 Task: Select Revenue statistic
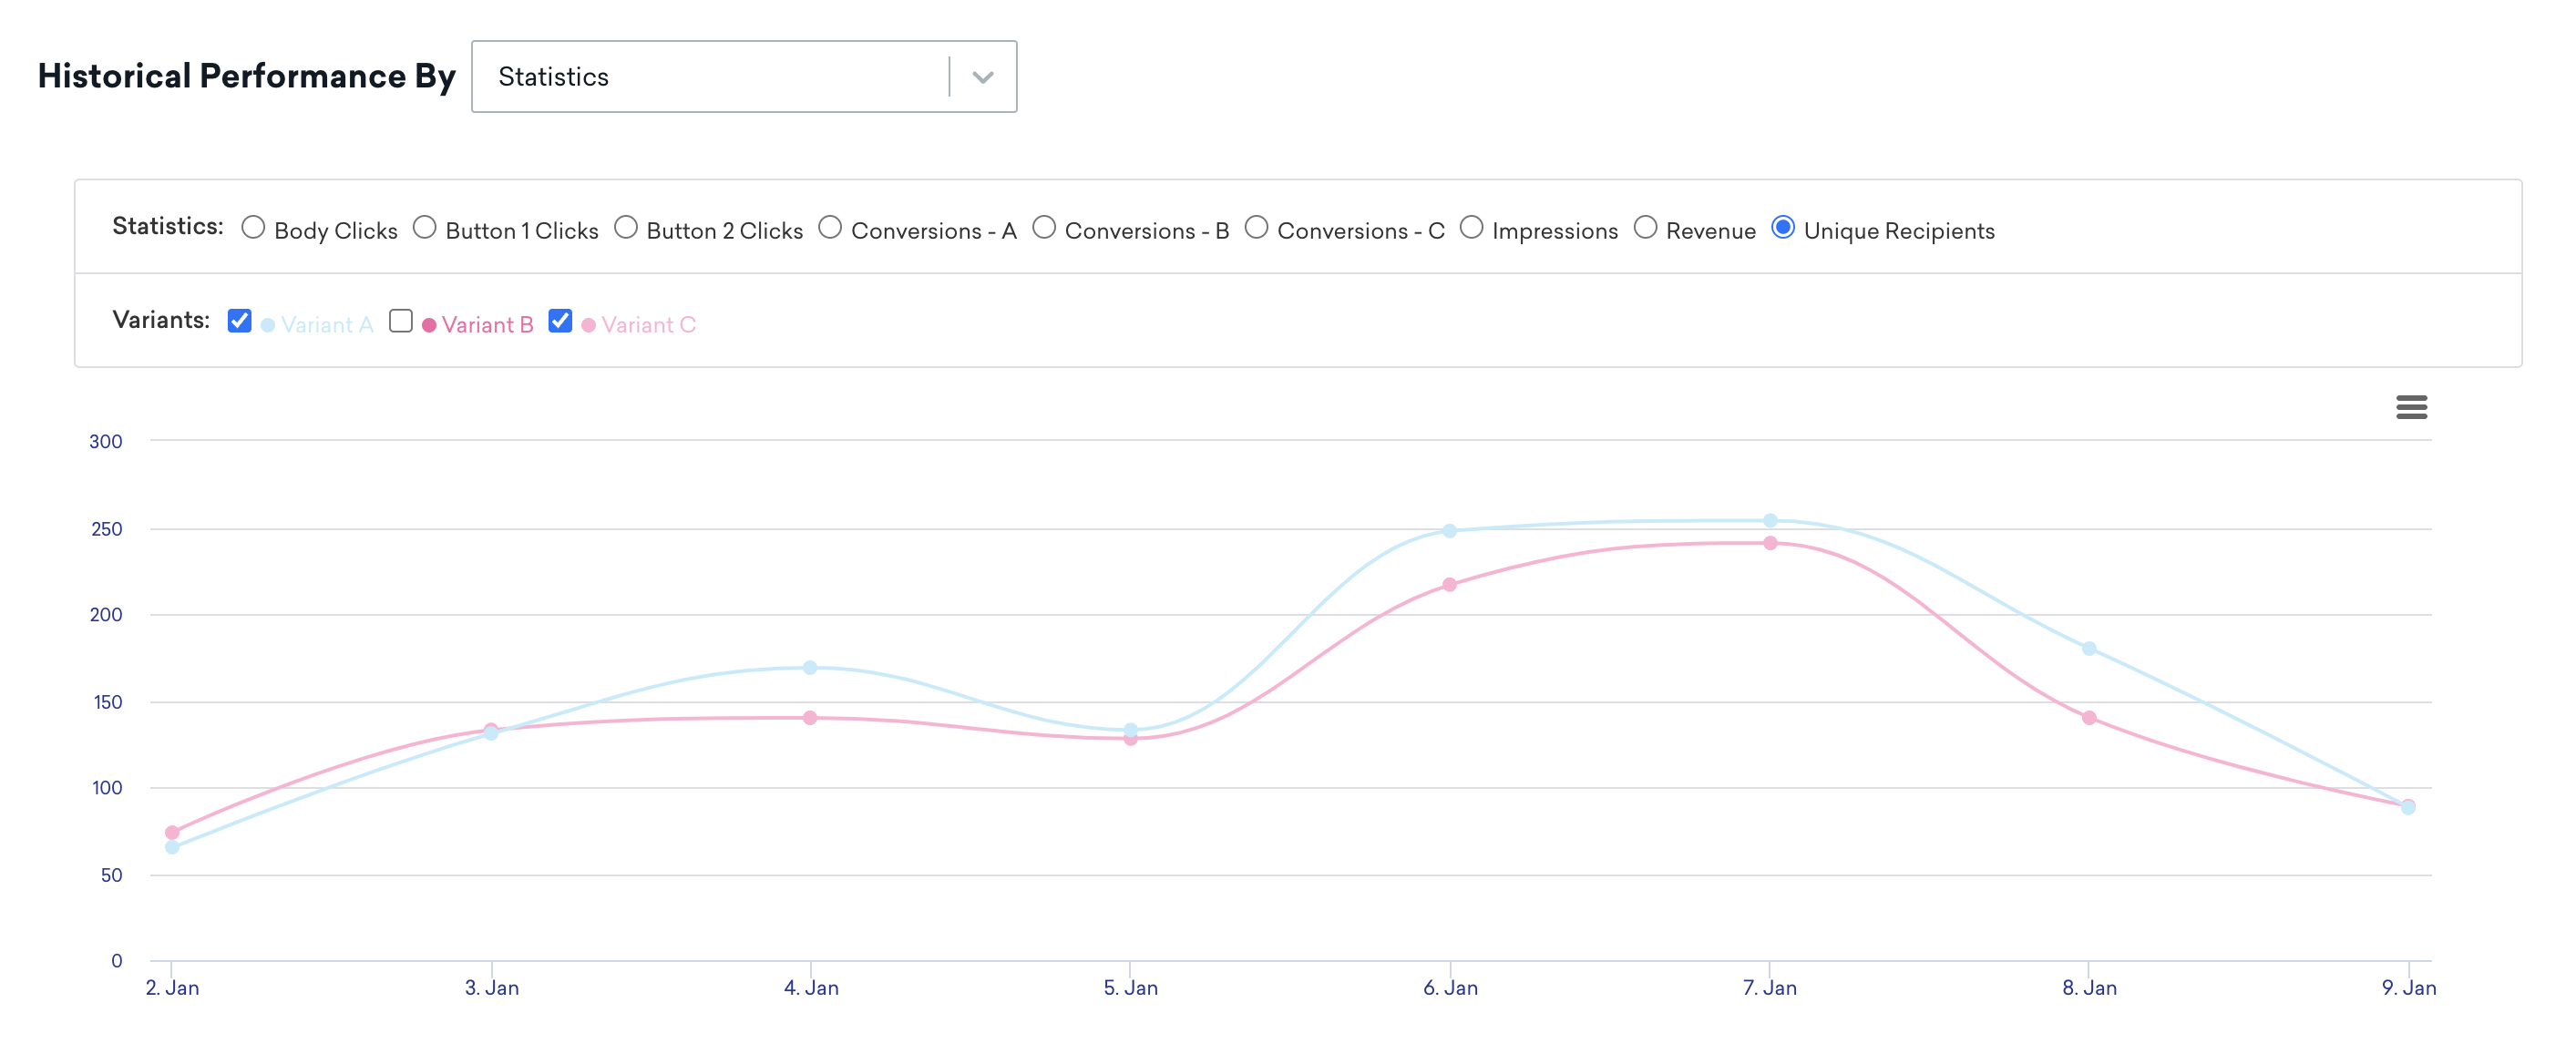(x=1647, y=229)
